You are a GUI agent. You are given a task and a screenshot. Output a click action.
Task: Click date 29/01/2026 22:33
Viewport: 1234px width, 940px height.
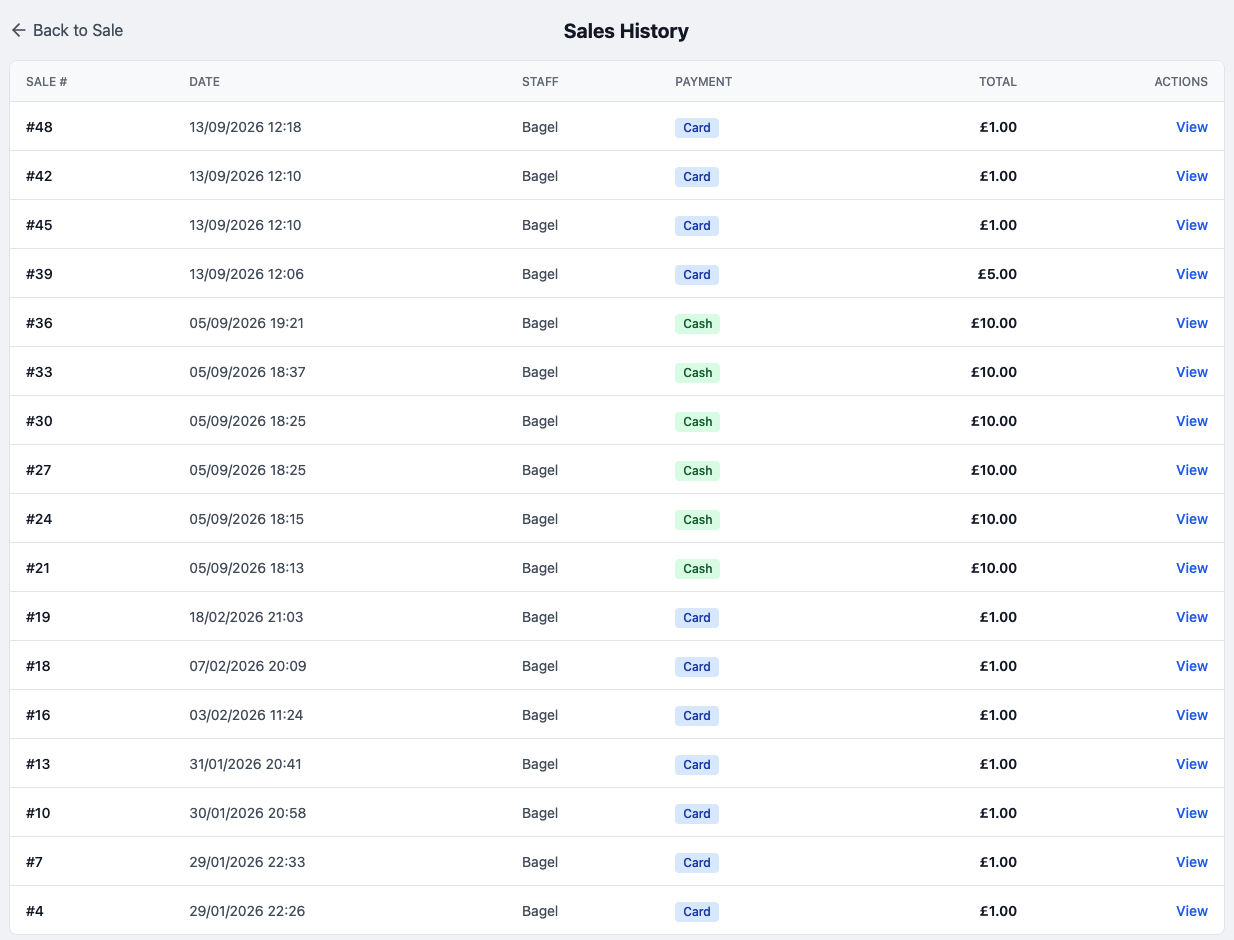(x=247, y=862)
